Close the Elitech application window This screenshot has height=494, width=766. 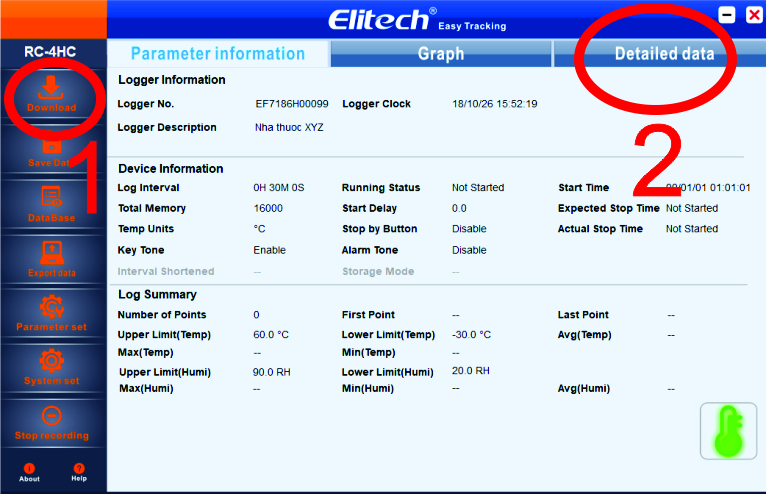(x=753, y=15)
